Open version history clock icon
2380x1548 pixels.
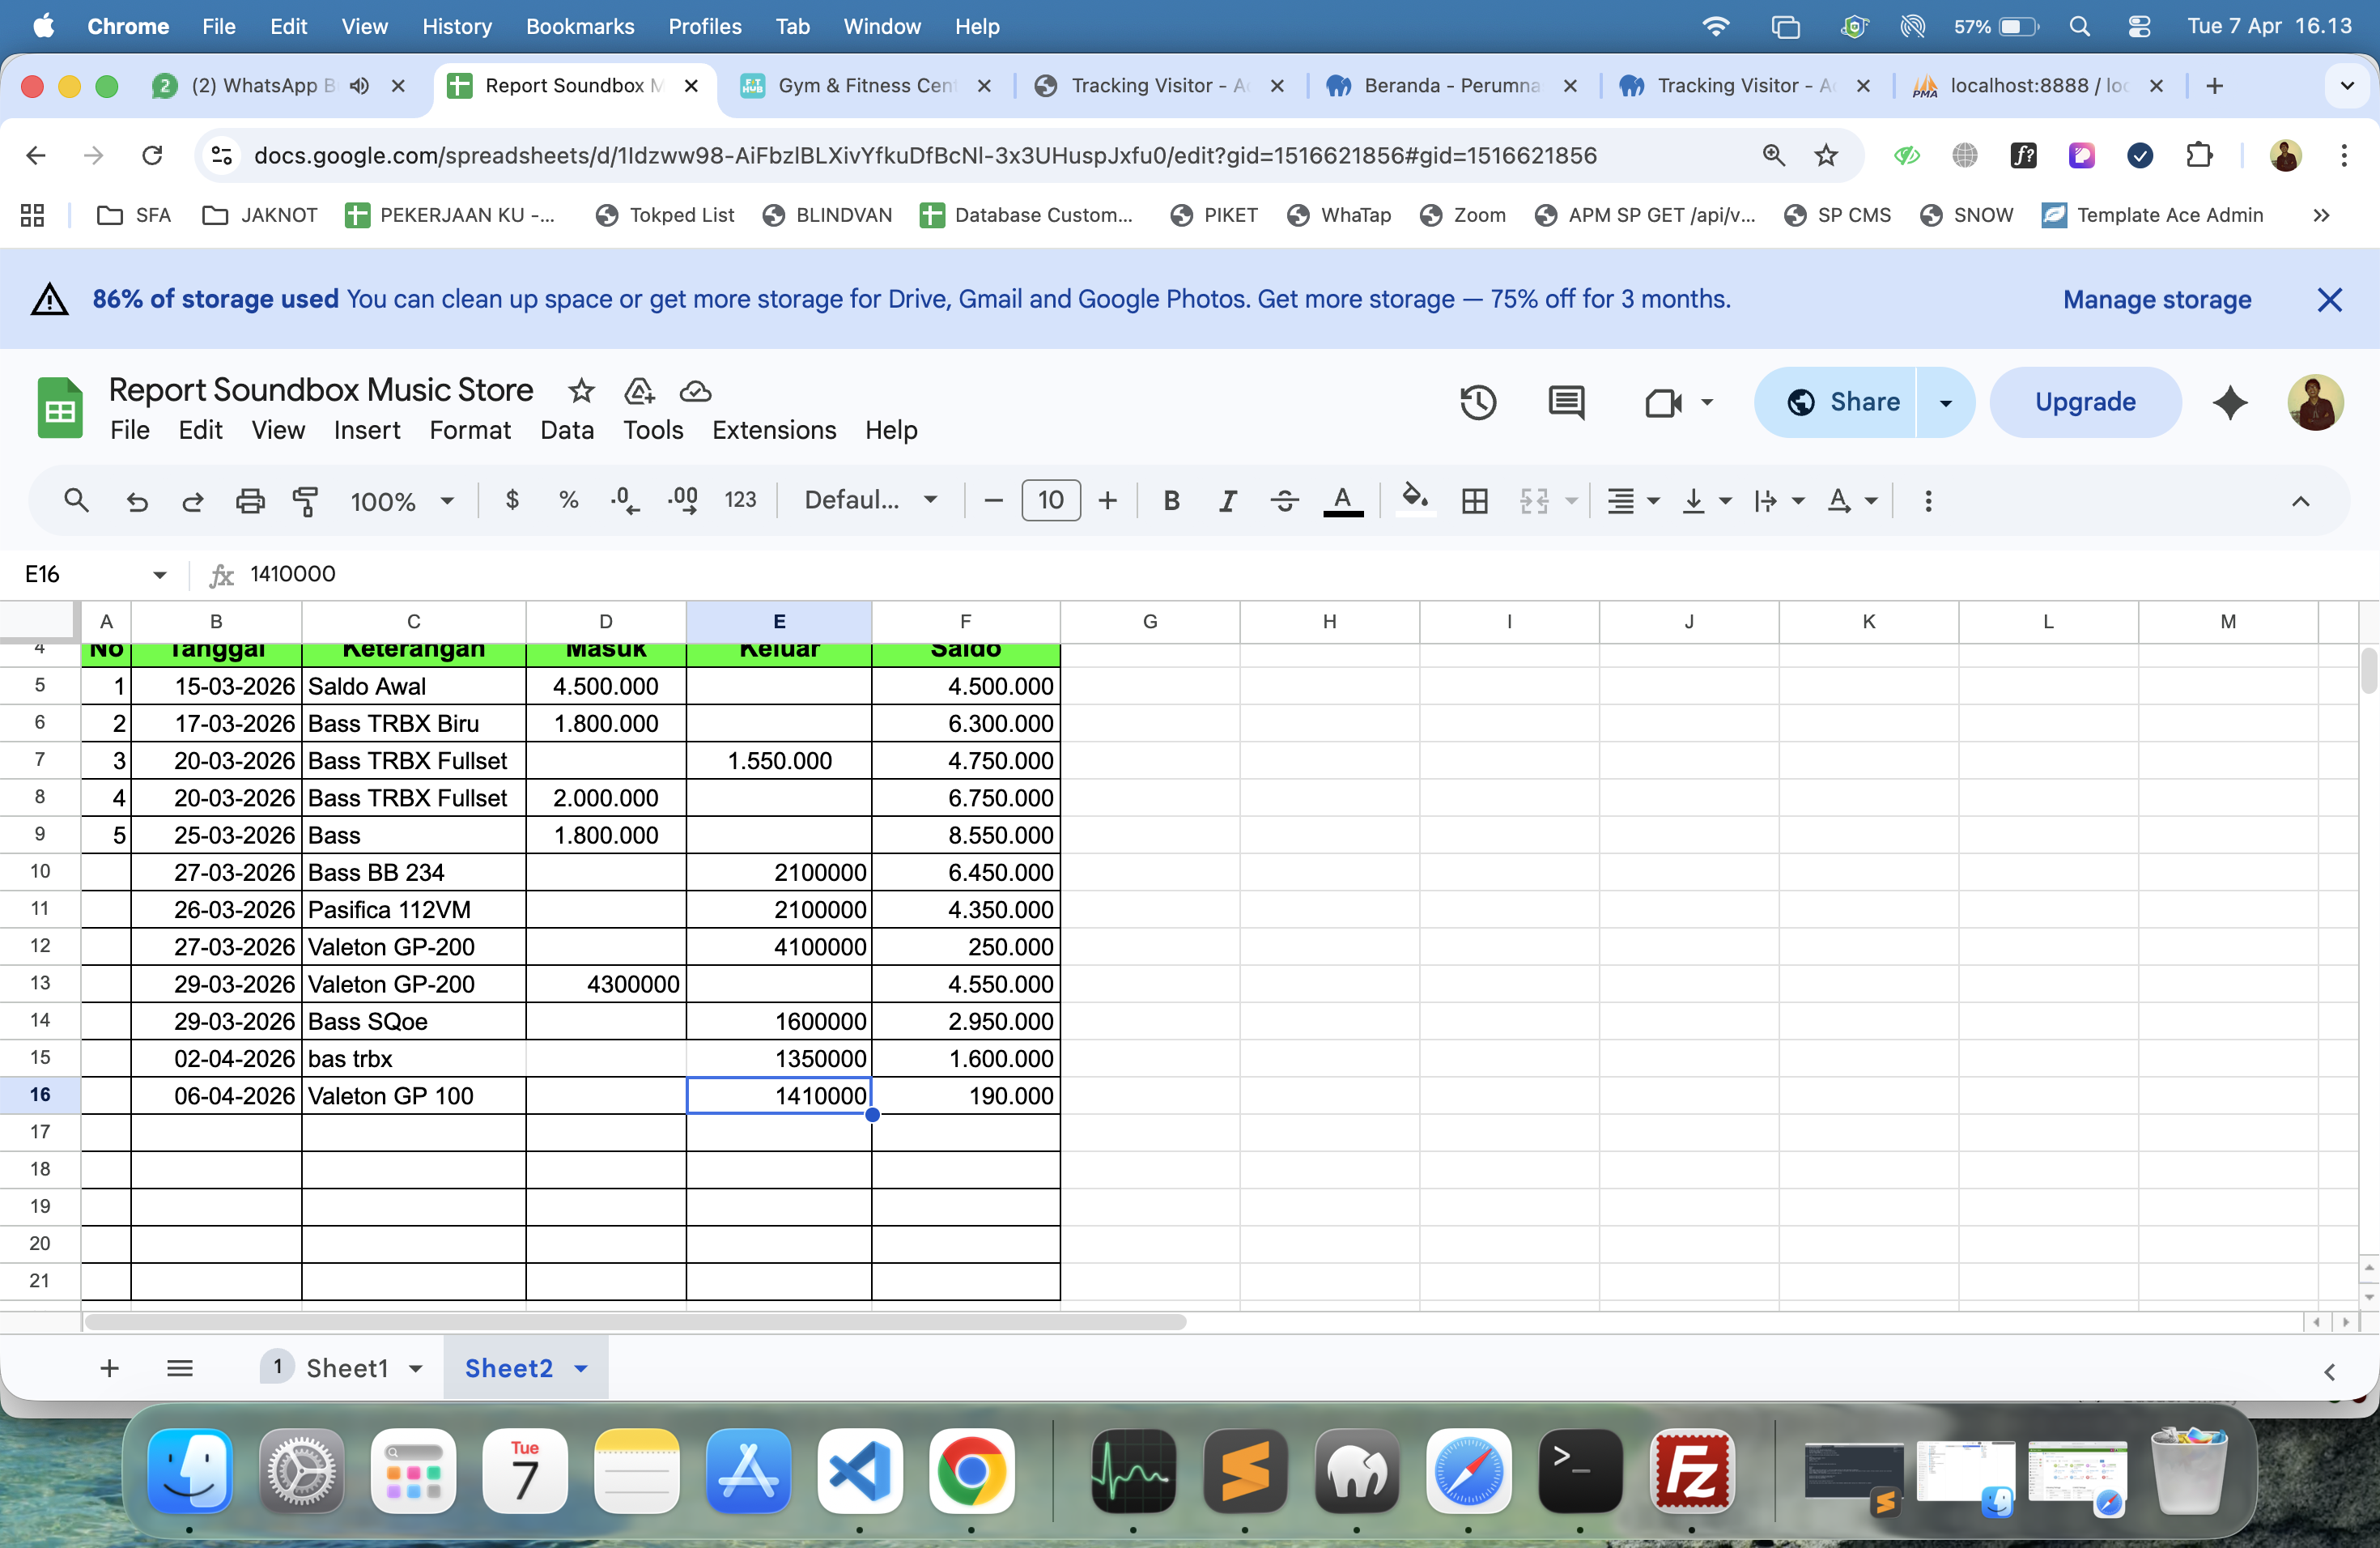pyautogui.click(x=1478, y=402)
